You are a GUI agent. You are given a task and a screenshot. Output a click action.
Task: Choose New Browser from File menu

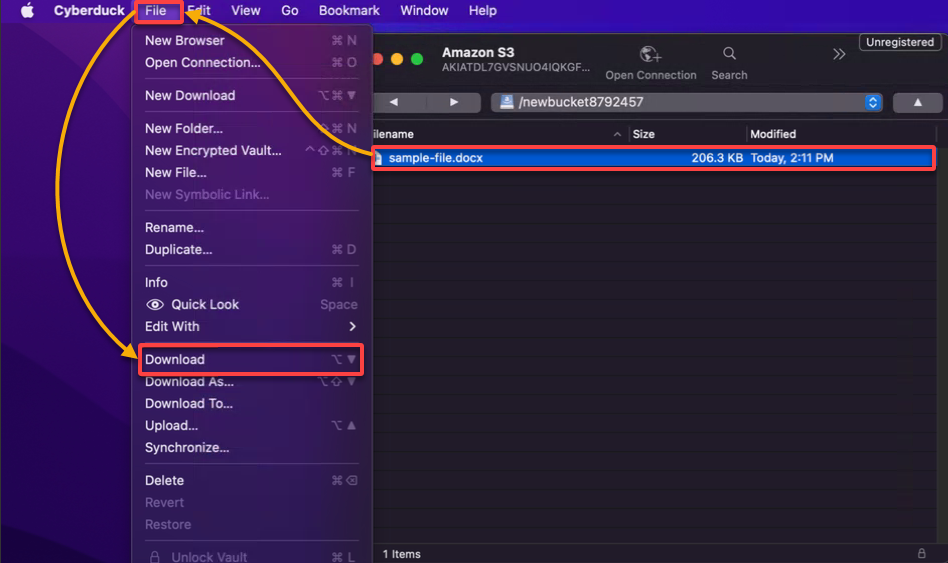coord(251,41)
